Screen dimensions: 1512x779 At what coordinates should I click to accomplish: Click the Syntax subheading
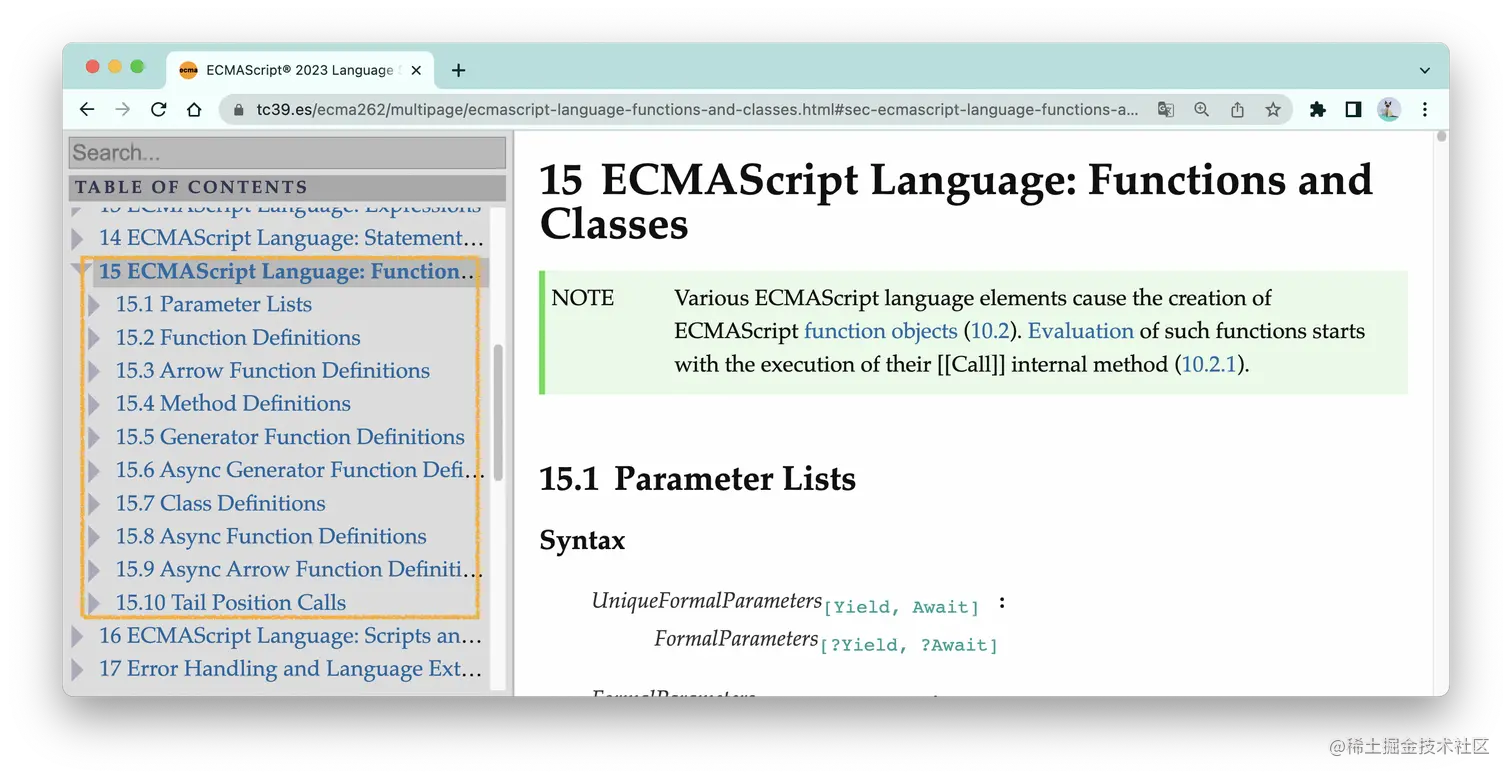582,541
